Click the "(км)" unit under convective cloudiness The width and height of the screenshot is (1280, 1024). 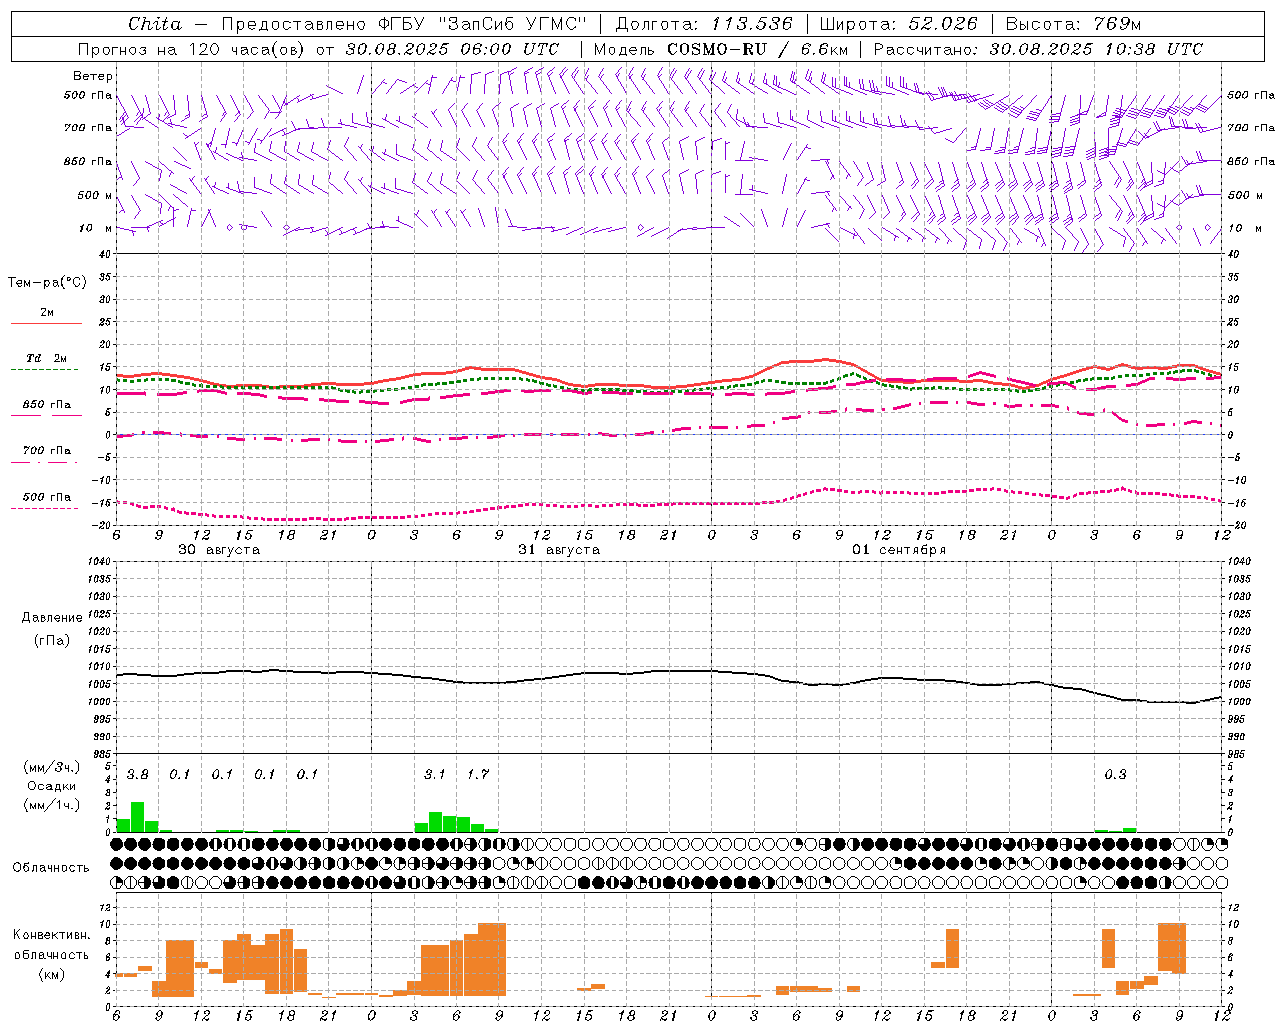tap(52, 974)
